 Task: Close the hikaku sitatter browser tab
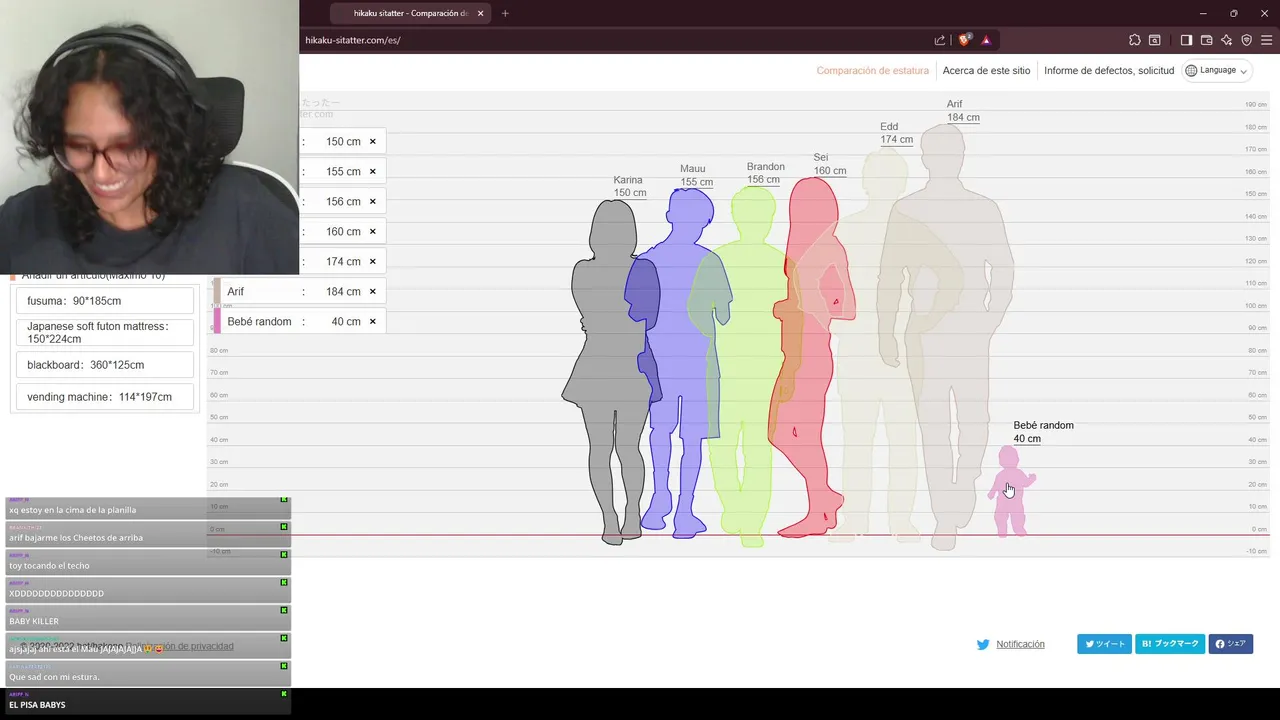point(481,13)
